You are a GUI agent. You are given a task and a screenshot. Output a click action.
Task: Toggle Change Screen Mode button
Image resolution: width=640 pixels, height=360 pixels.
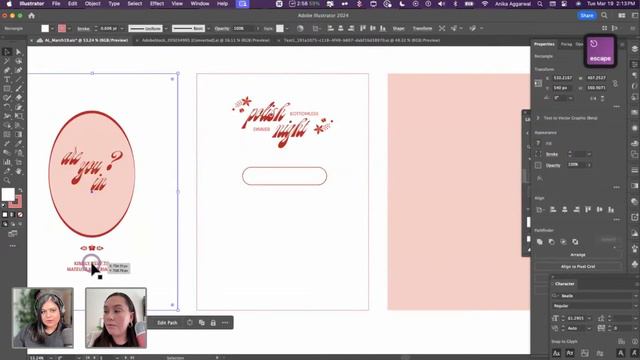pyautogui.click(x=13, y=234)
